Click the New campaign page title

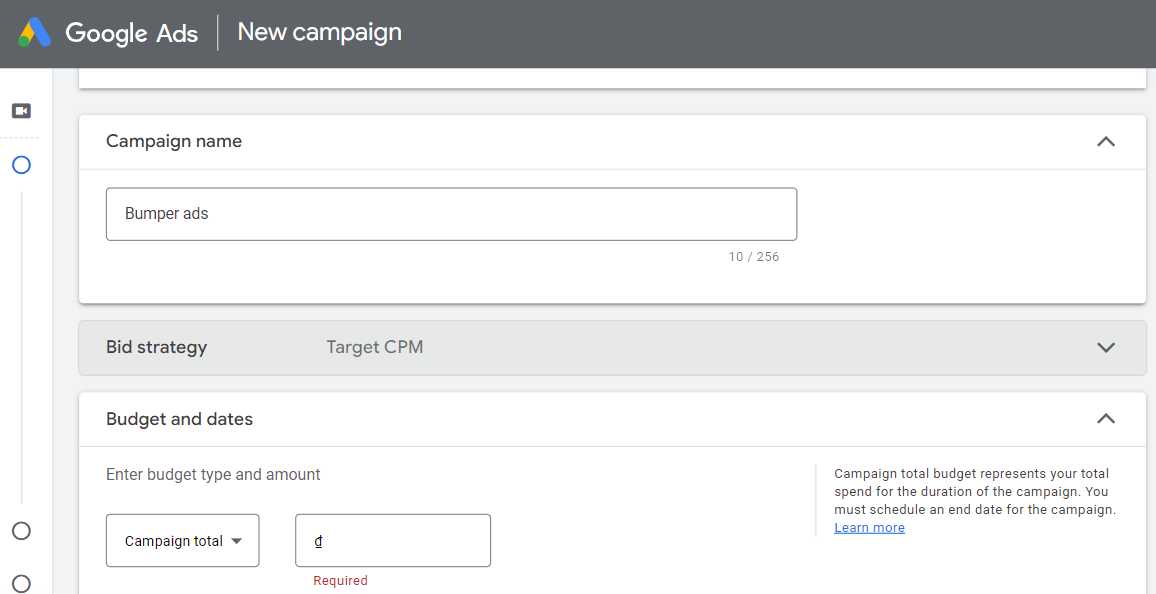319,32
